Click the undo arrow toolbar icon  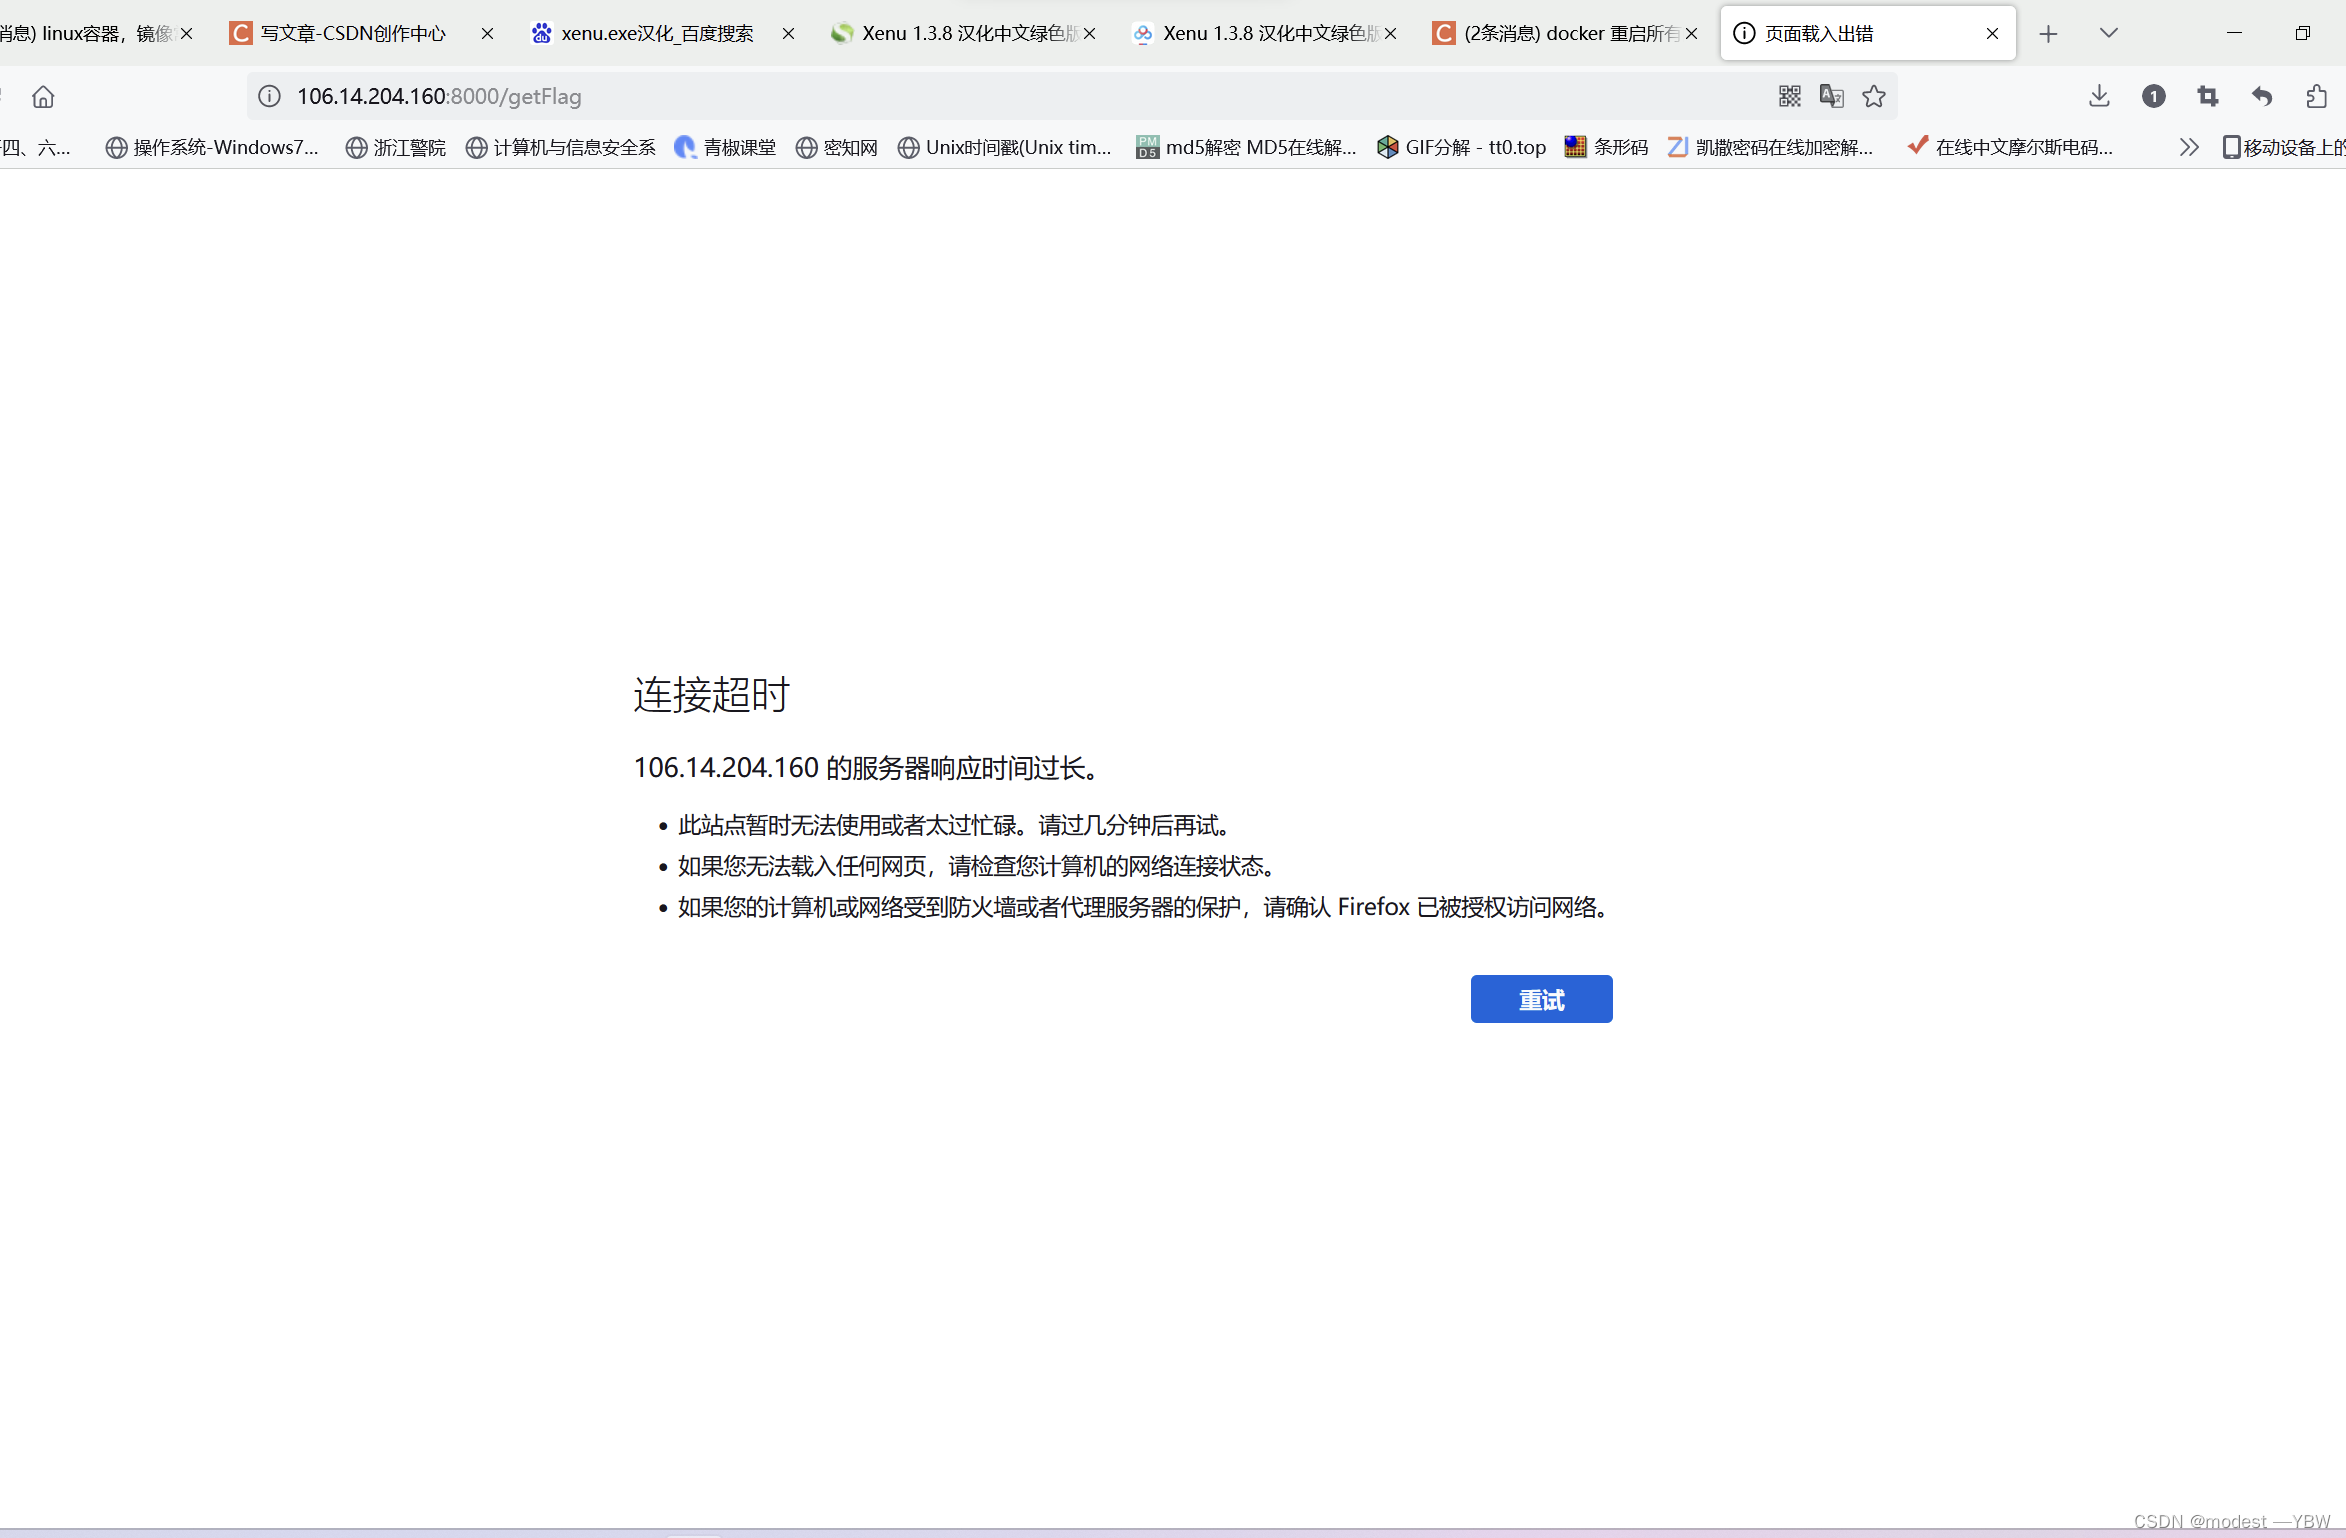point(2262,96)
